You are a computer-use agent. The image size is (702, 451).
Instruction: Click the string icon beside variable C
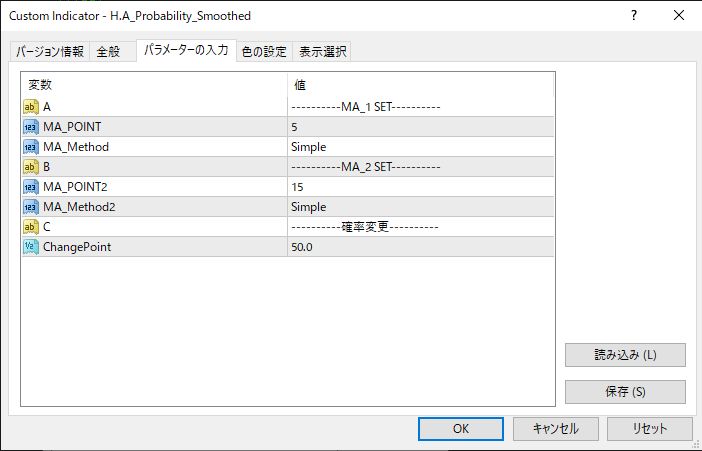pyautogui.click(x=31, y=227)
